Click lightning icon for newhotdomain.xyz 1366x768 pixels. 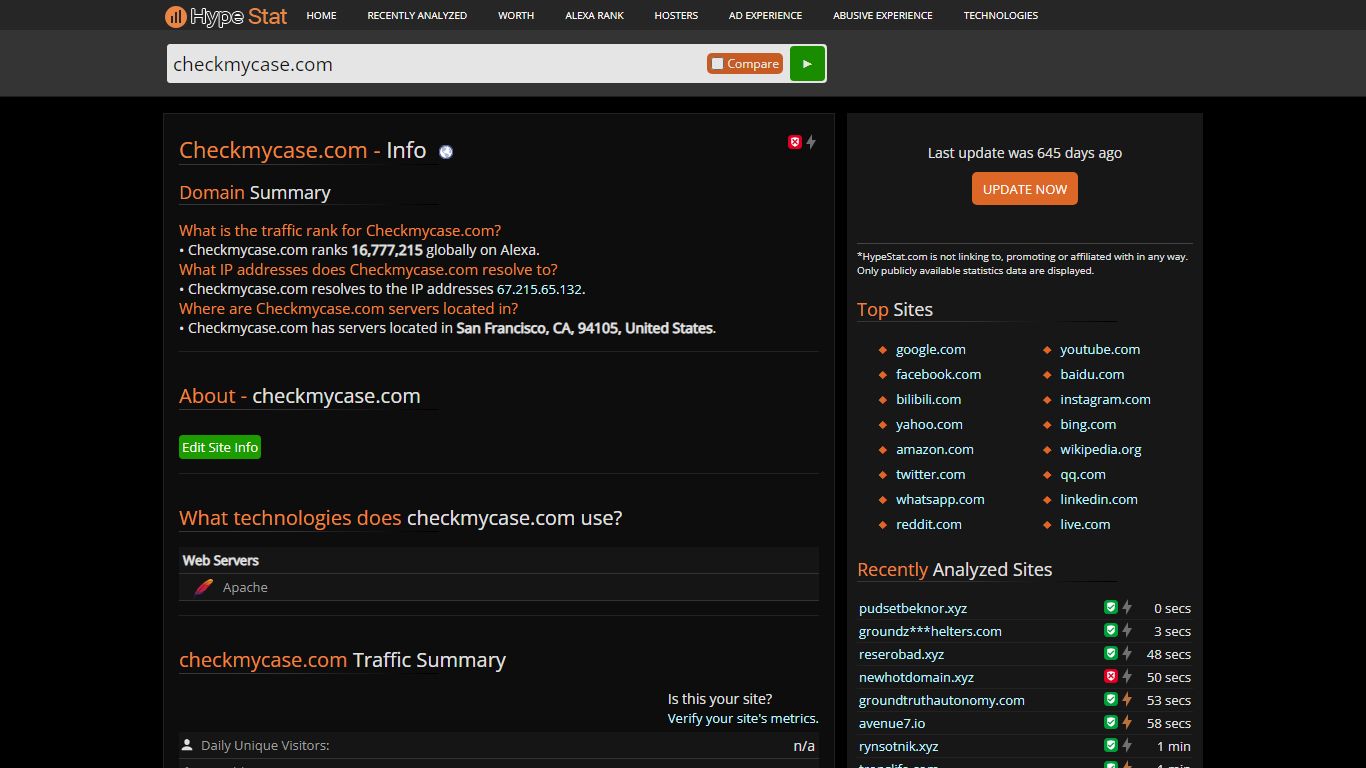click(1127, 676)
